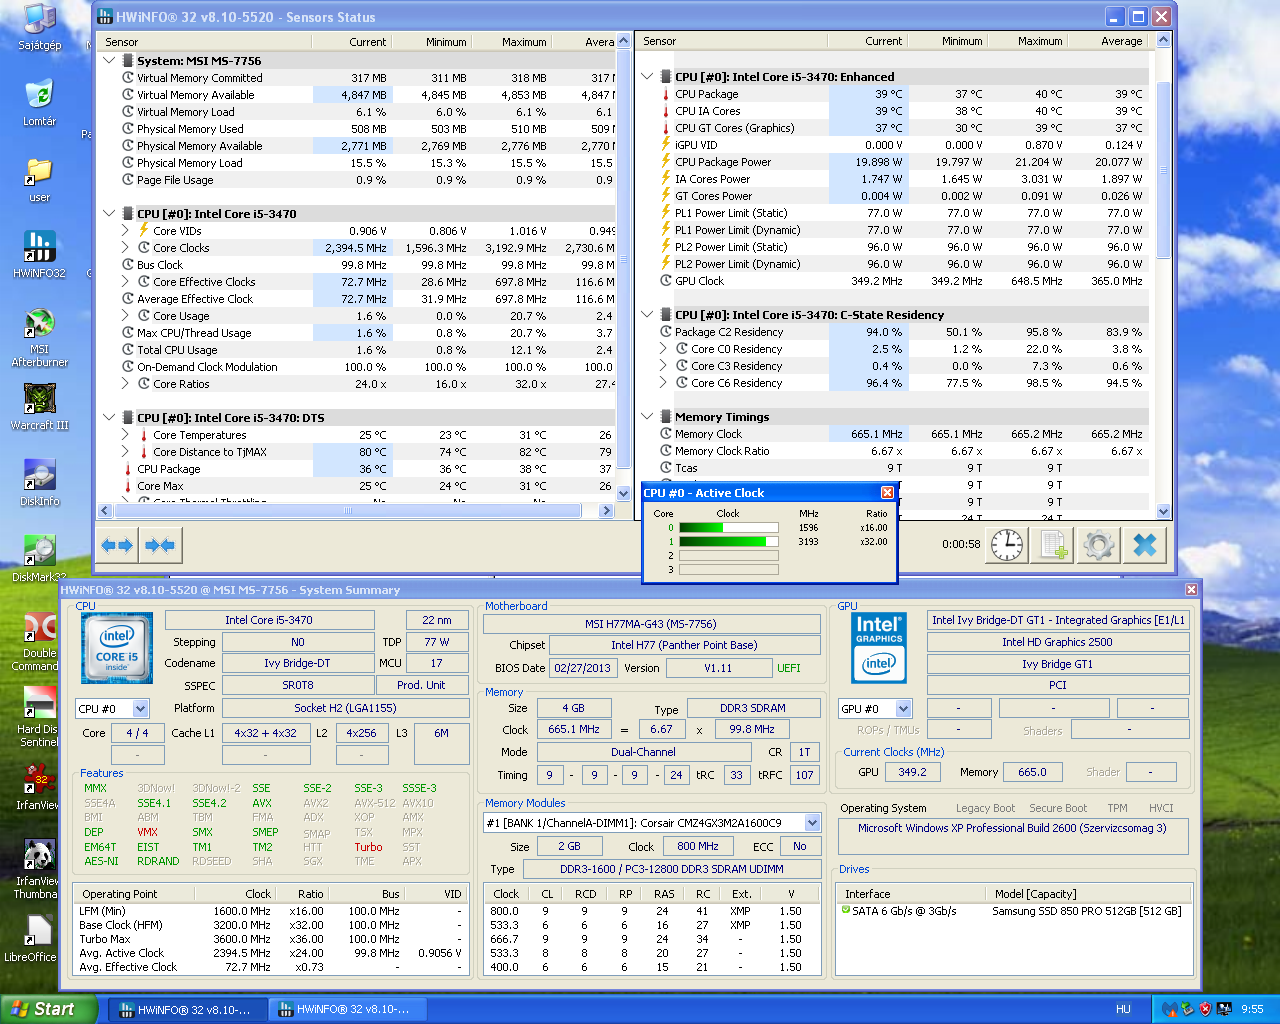The height and width of the screenshot is (1024, 1280).
Task: Click the collapse columns inward-arrows icon
Action: (160, 545)
